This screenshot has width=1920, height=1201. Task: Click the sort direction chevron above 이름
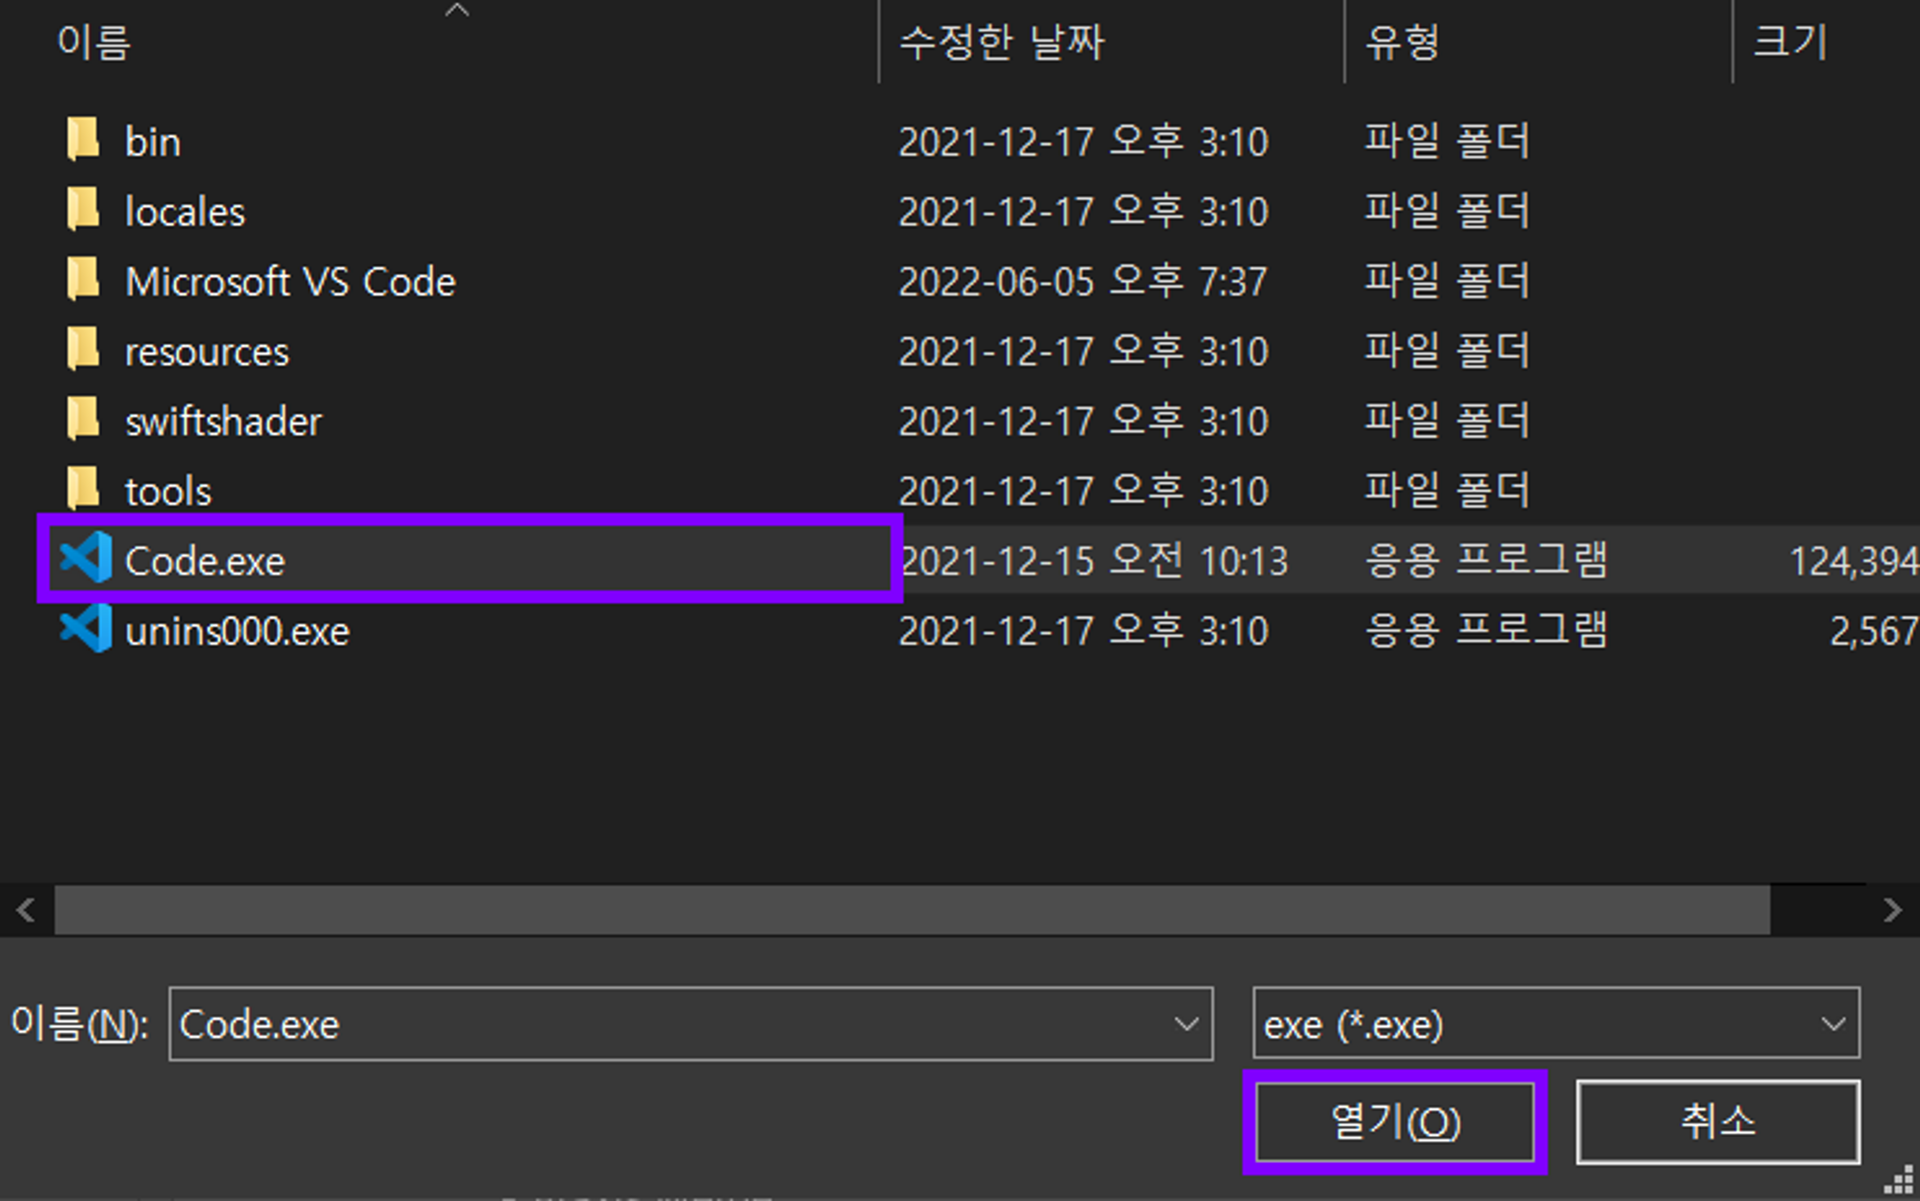[x=457, y=10]
